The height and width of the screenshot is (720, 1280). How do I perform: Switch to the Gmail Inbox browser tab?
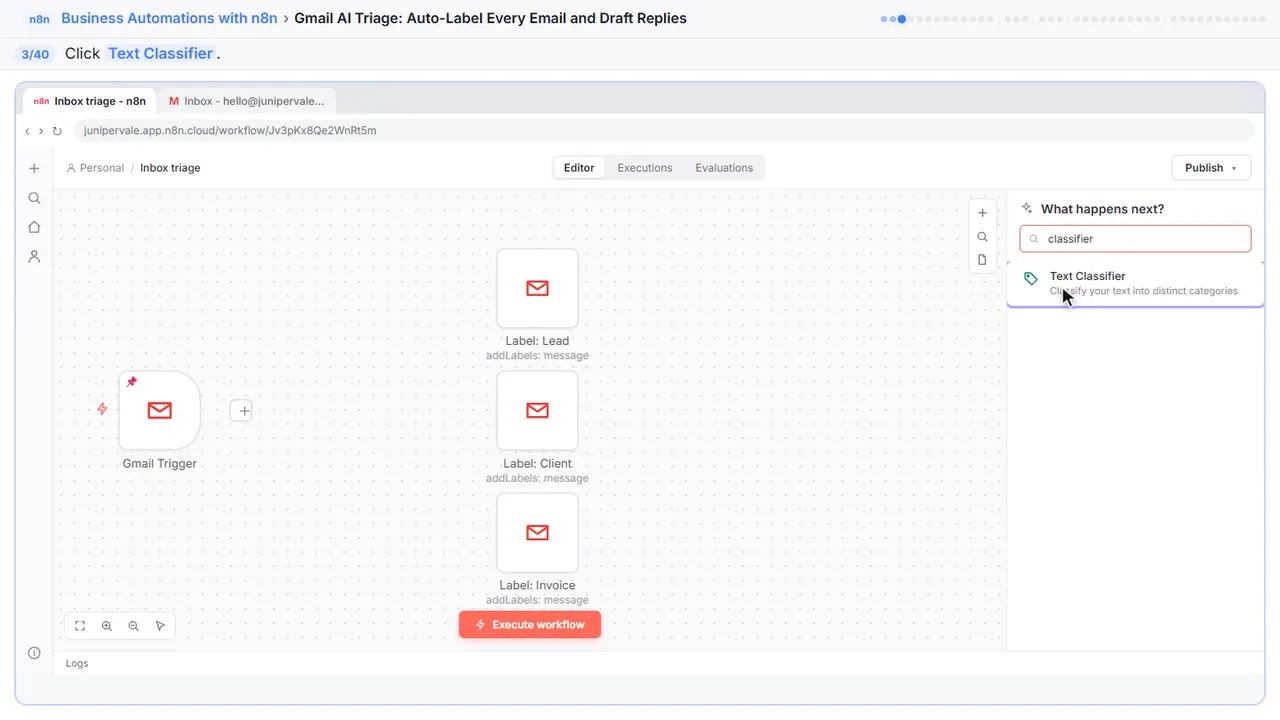click(247, 101)
